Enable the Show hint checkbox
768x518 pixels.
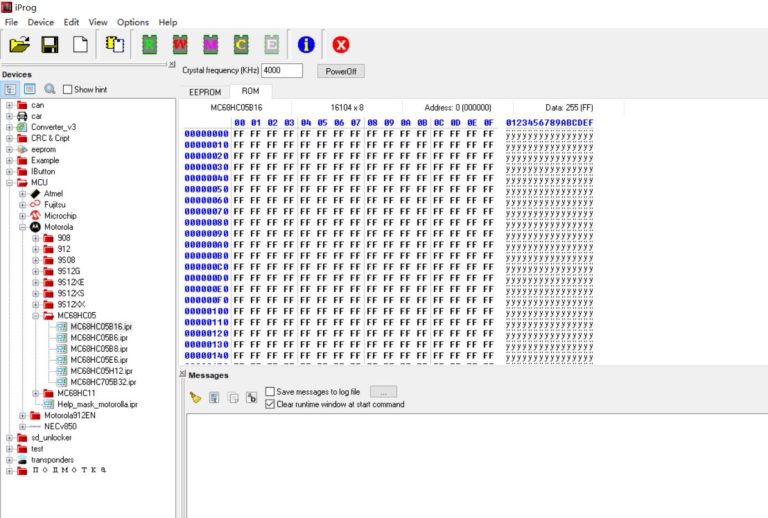(x=68, y=90)
